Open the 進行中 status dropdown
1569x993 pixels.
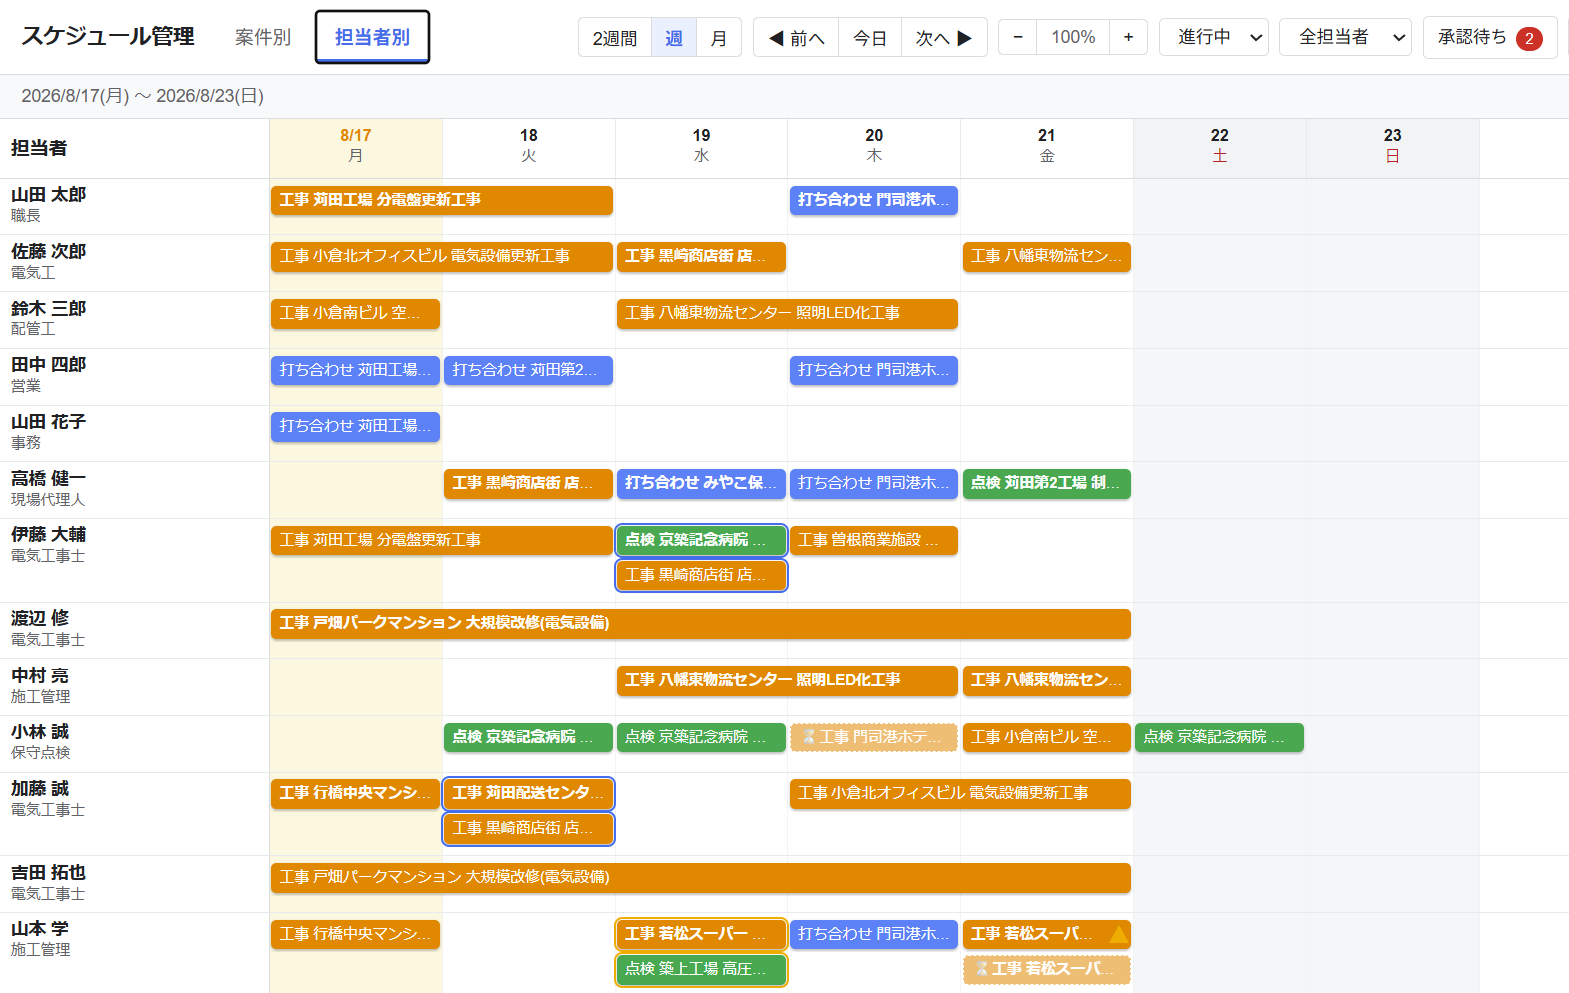click(x=1214, y=37)
